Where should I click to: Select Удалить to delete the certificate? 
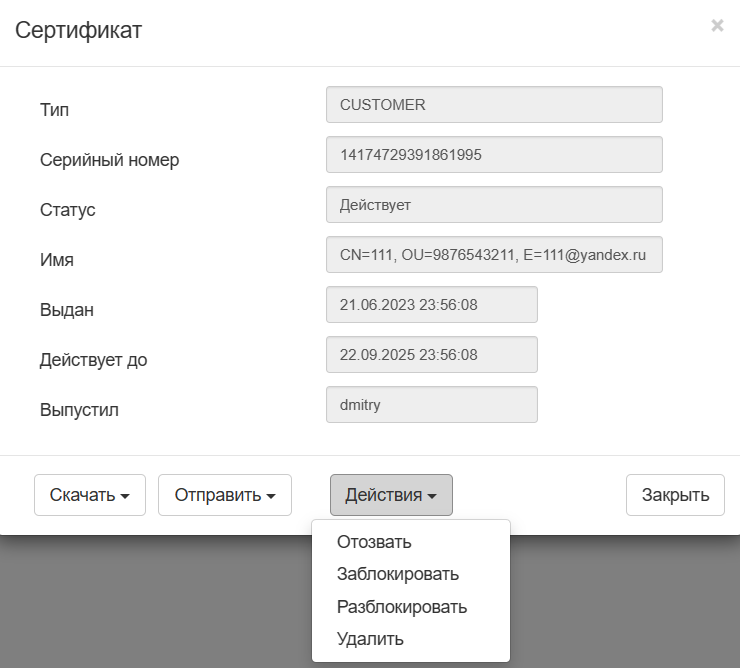click(370, 638)
